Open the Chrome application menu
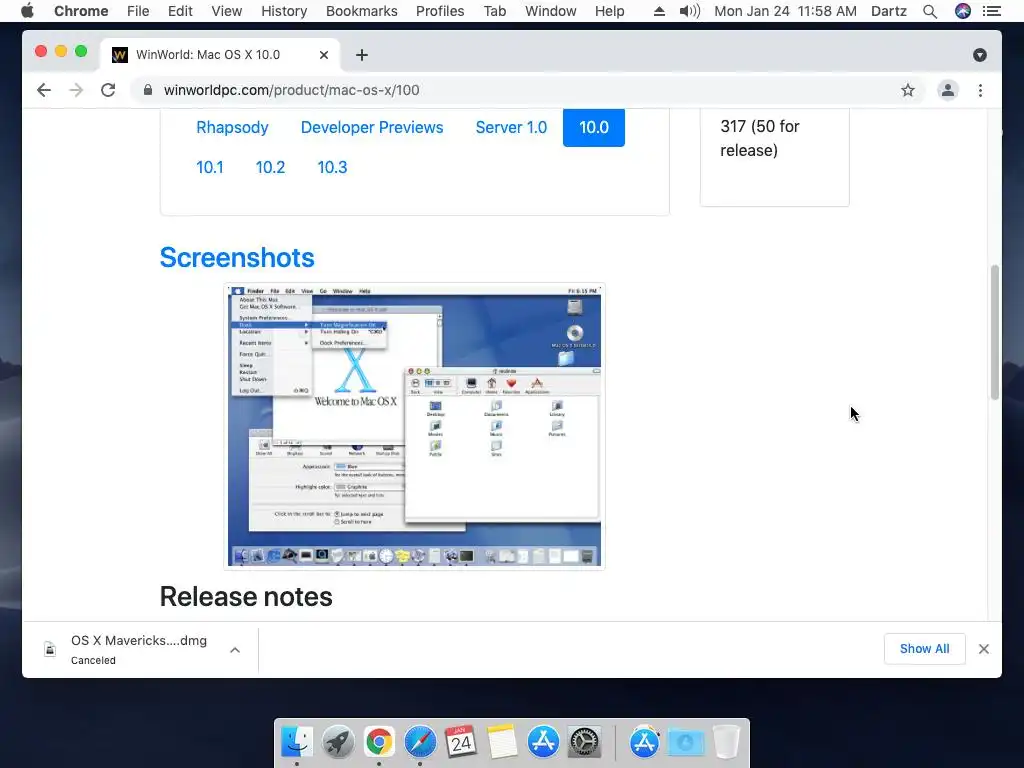Image resolution: width=1024 pixels, height=768 pixels. [81, 11]
